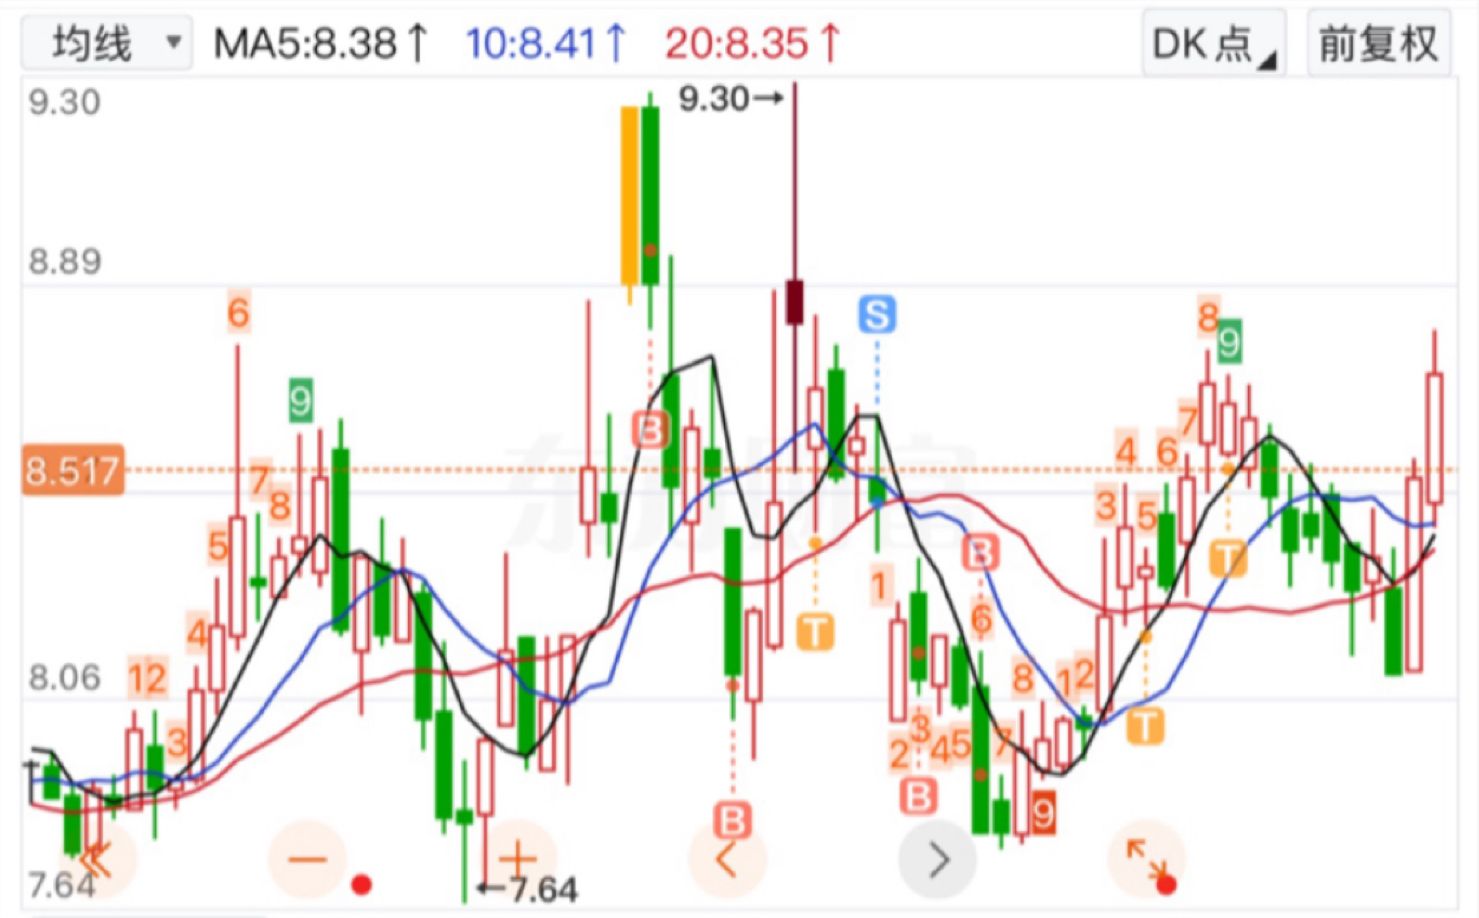Click the B marker above orange number 6
Screen dimensions: 1479x918
tap(980, 552)
